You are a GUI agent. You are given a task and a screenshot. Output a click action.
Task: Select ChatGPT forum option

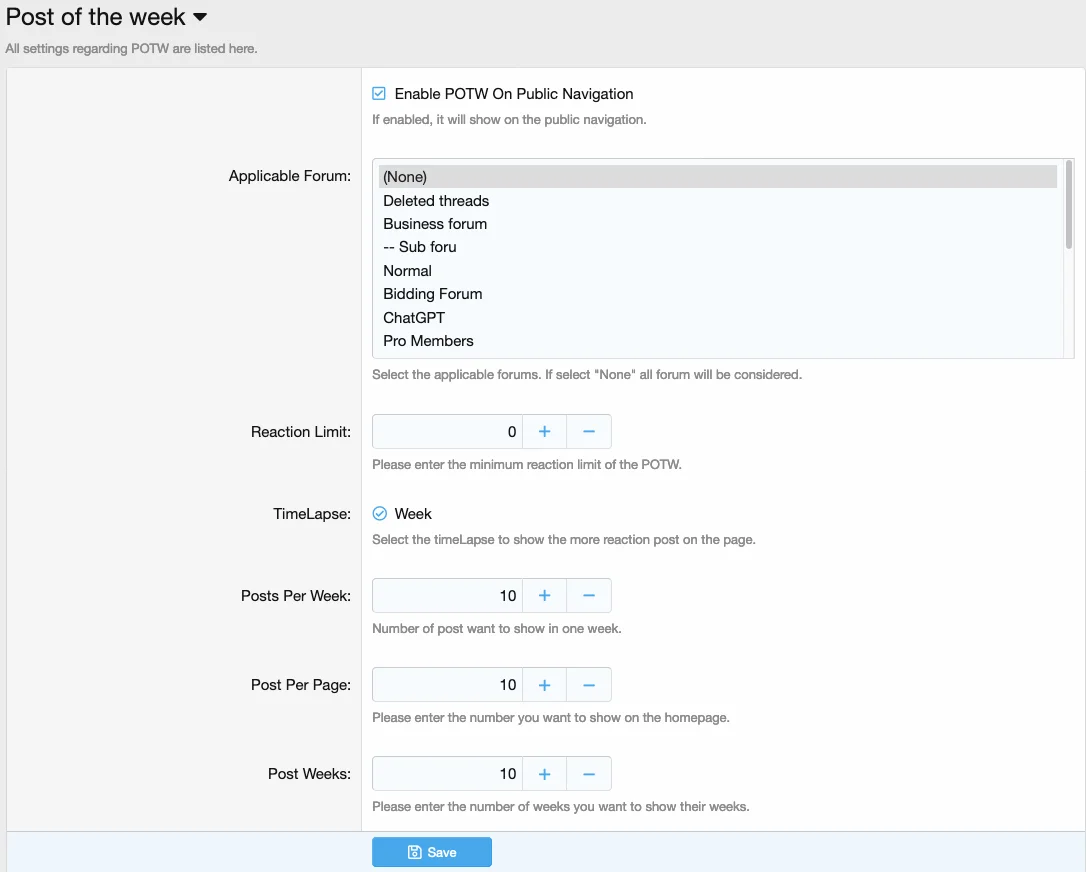[414, 318]
